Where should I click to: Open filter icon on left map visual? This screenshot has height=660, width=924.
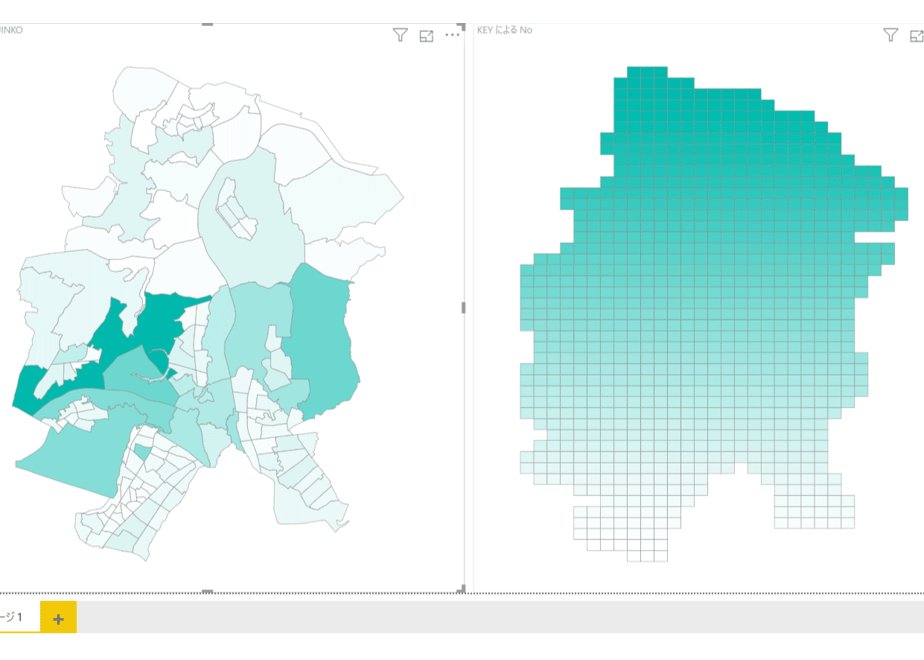pos(400,35)
